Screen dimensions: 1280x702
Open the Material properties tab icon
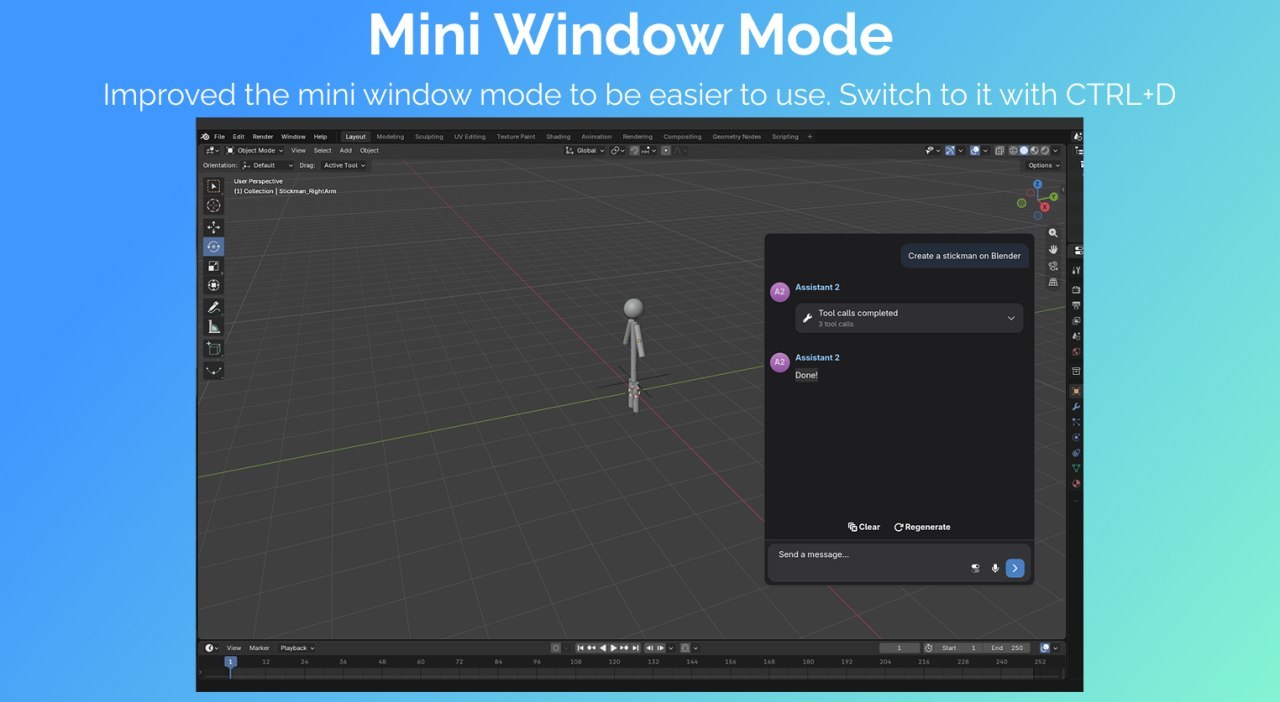point(1076,483)
